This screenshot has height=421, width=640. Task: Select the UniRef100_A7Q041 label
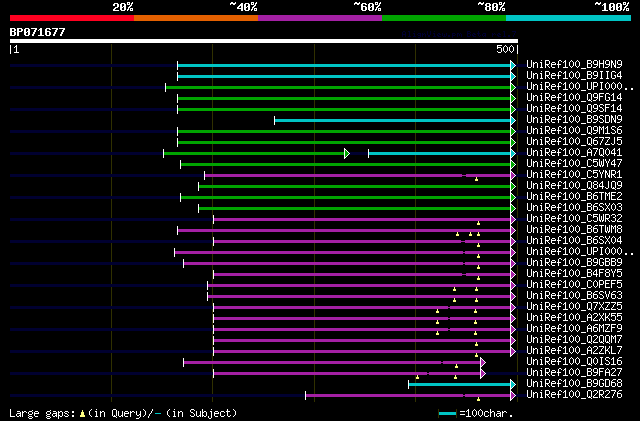point(574,153)
